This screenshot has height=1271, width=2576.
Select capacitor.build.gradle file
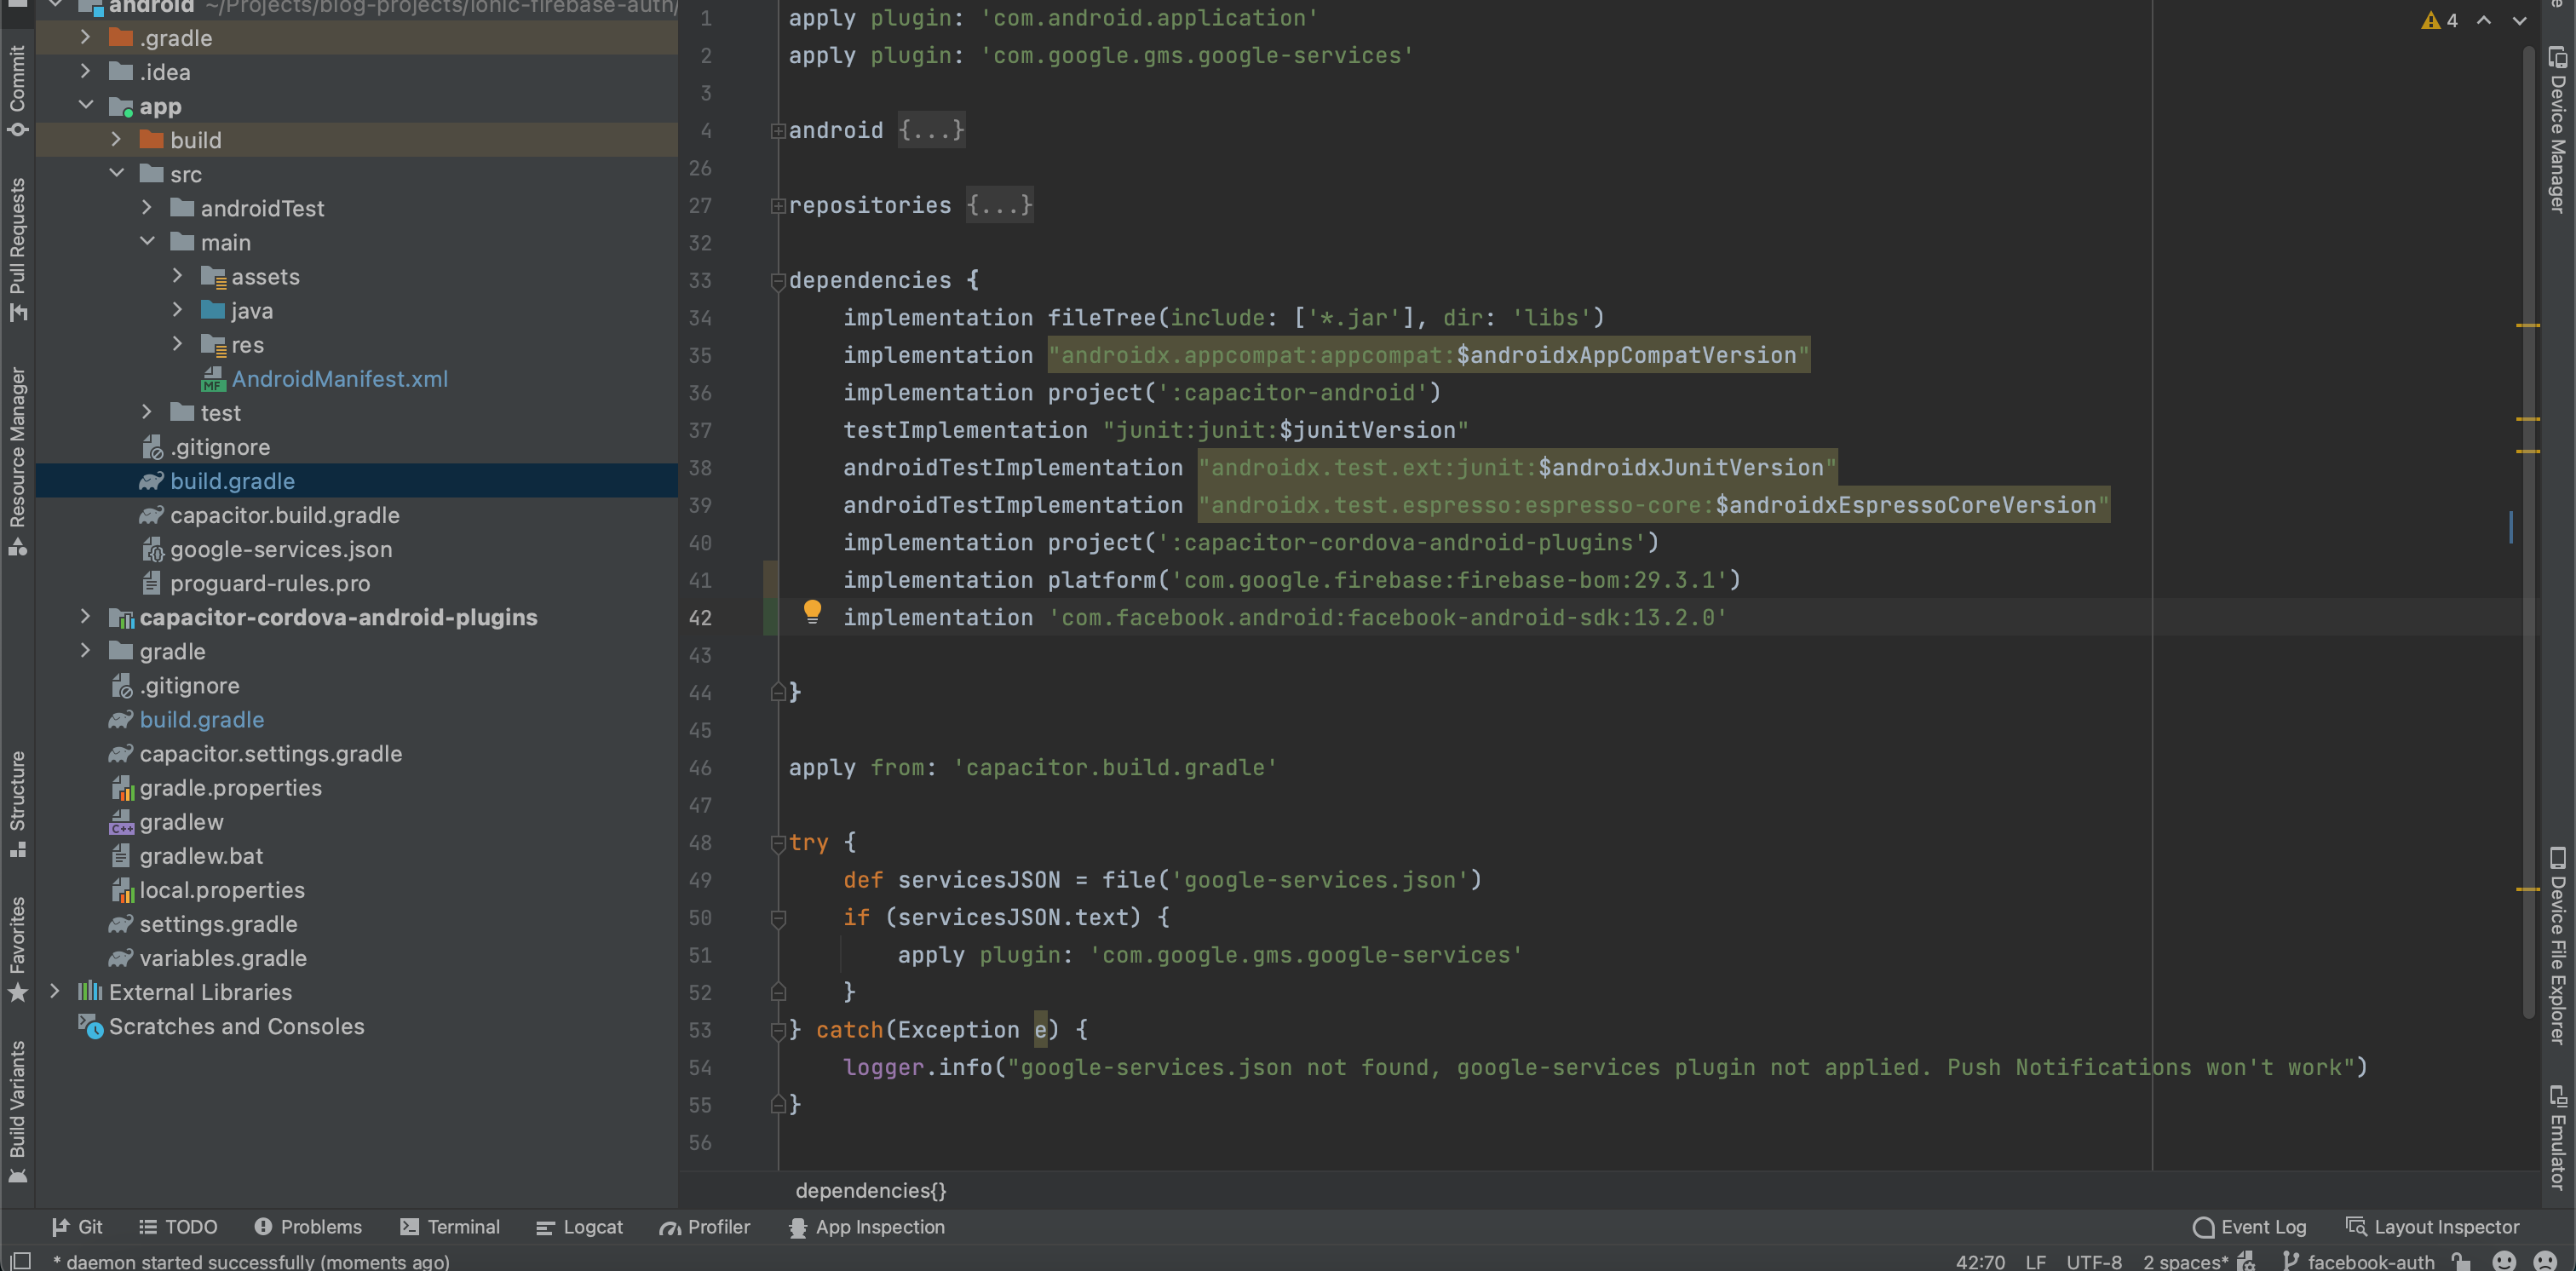270,515
